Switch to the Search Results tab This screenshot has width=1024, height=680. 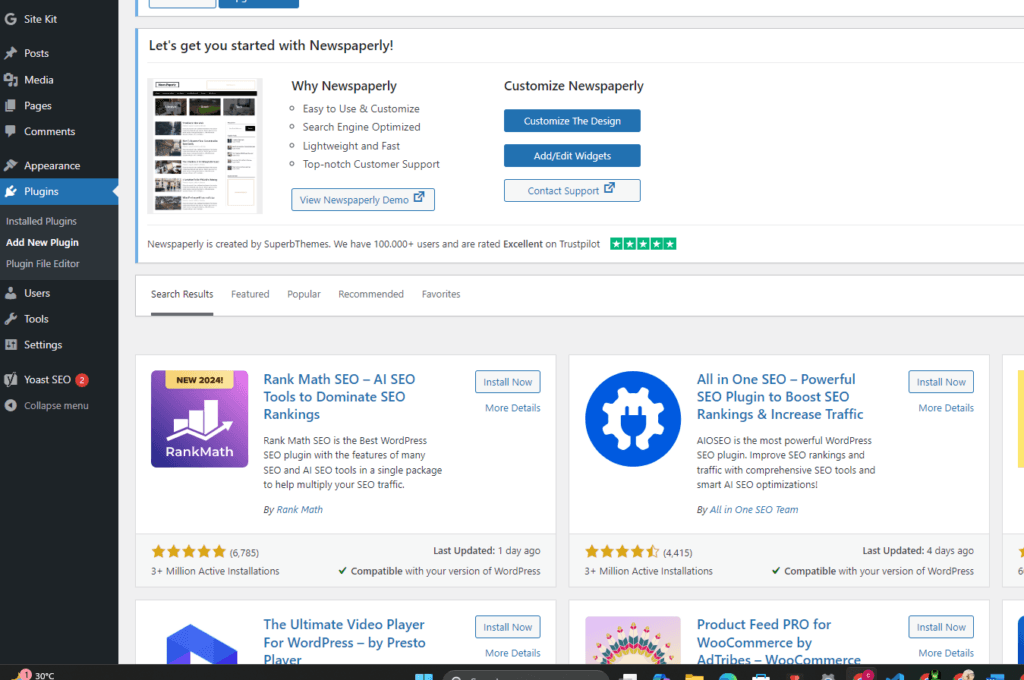click(182, 294)
